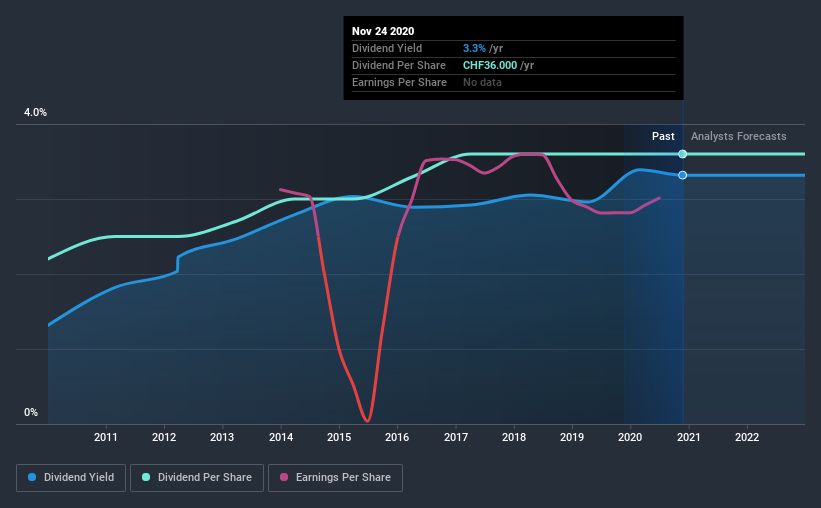This screenshot has width=821, height=508.
Task: Click the 4.0% y-axis label
Action: click(35, 113)
